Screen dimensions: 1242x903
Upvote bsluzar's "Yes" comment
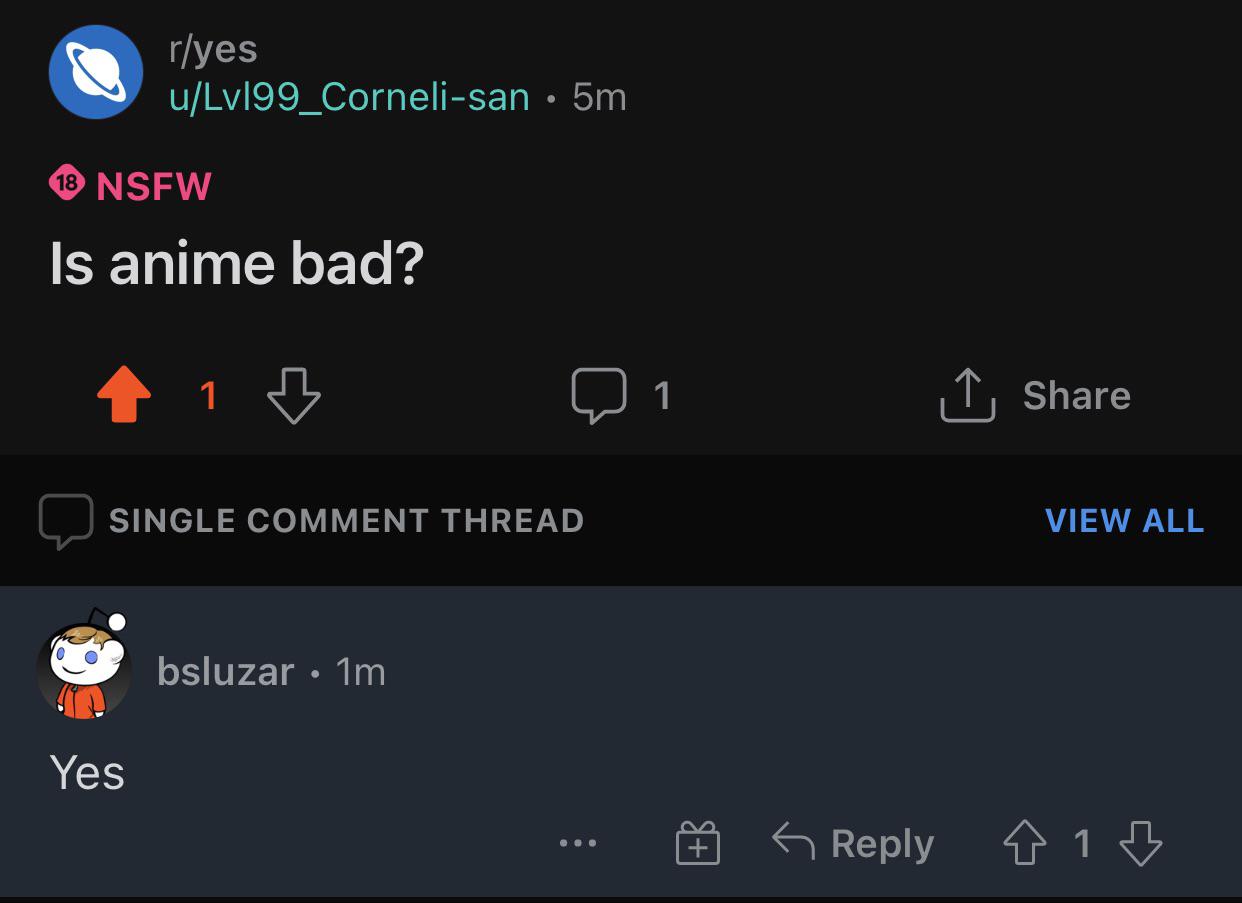coord(1025,843)
